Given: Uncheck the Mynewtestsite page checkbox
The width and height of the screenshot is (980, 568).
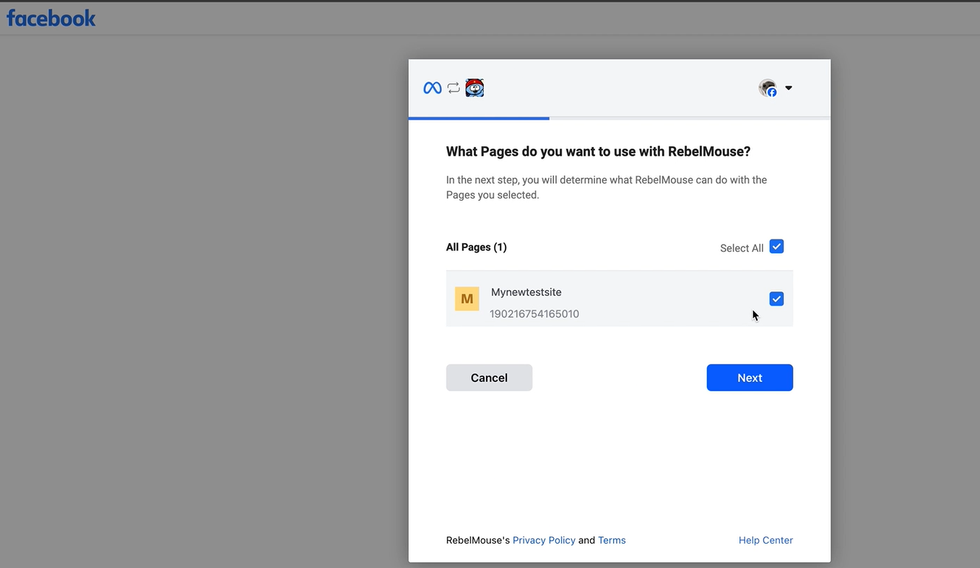Looking at the screenshot, I should pyautogui.click(x=777, y=299).
